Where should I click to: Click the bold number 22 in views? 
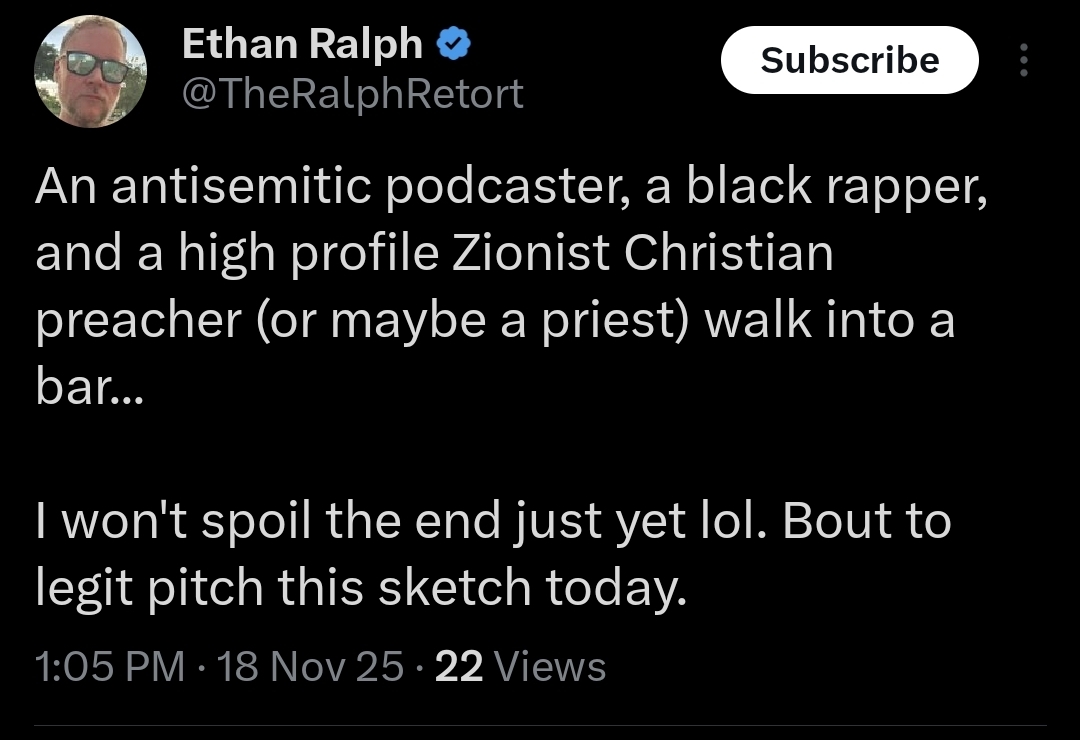pos(459,666)
